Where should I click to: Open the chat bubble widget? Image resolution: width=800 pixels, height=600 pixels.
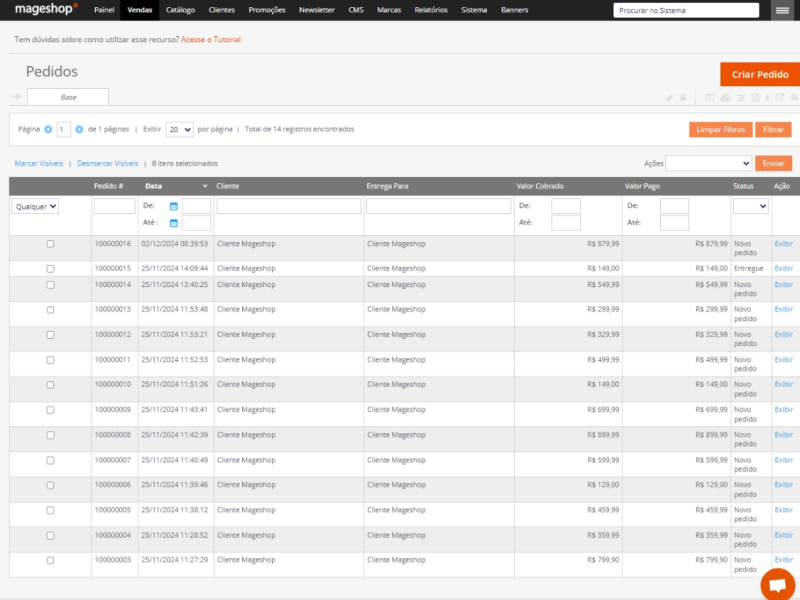click(778, 585)
